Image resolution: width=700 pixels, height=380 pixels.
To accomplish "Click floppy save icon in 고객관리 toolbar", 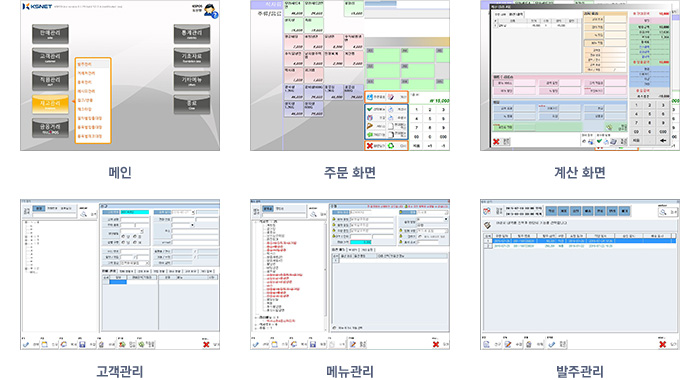I will coord(82,344).
